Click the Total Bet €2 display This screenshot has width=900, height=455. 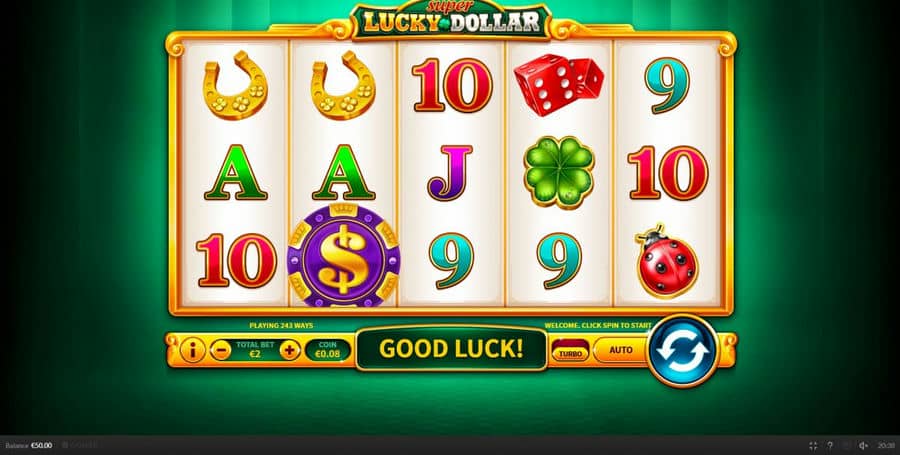[255, 349]
